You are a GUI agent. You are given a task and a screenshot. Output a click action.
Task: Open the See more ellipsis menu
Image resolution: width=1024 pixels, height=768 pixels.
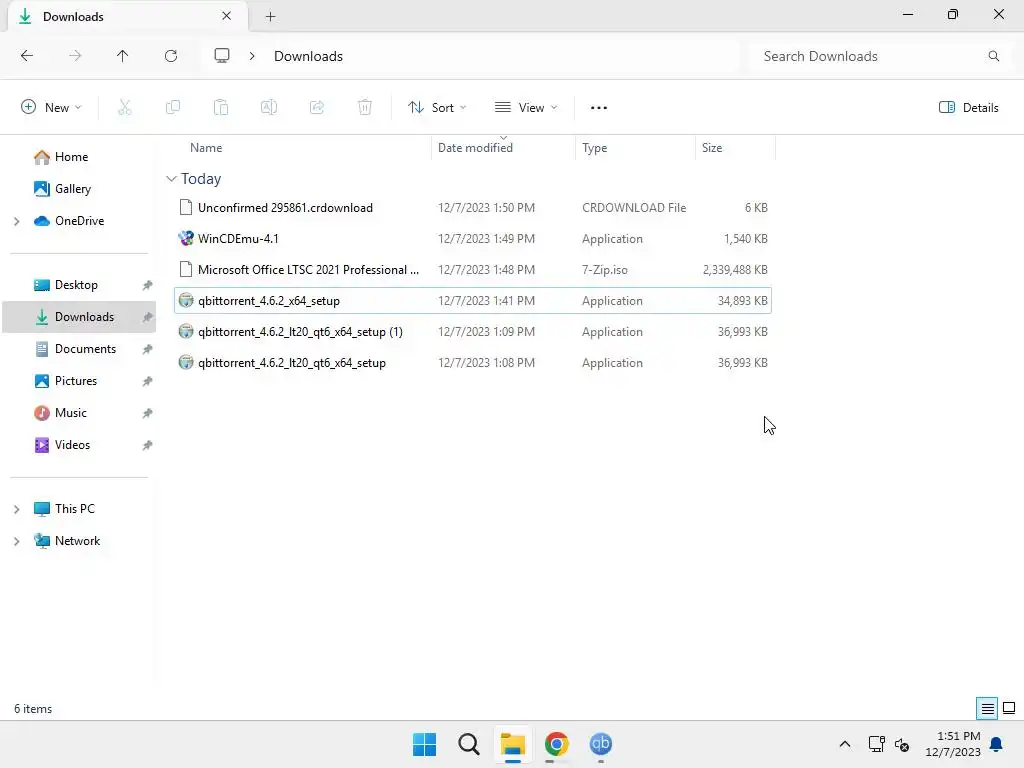(x=599, y=108)
